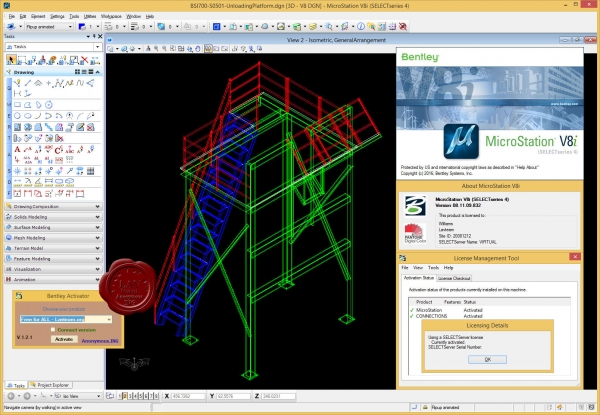Viewport: 600px width, 415px height.
Task: Open the Iso View dropdown
Action: pyautogui.click(x=98, y=396)
